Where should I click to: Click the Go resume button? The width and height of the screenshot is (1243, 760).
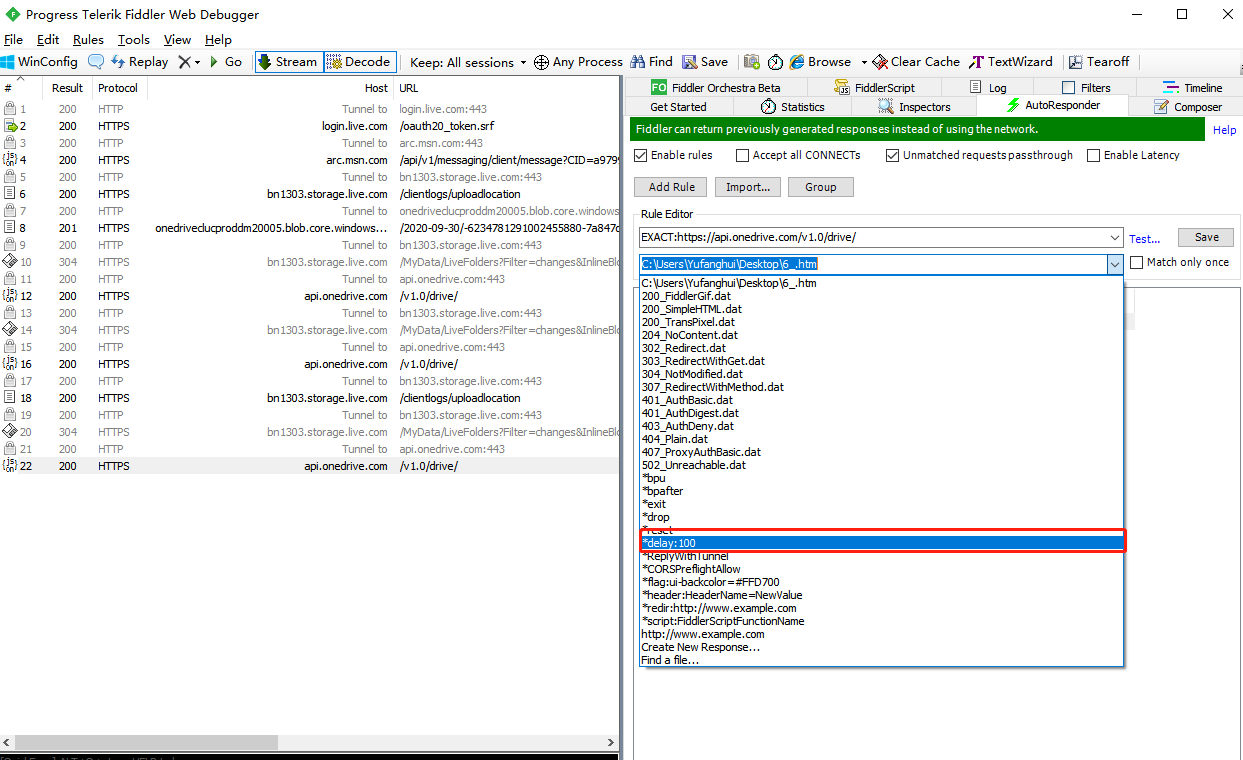(225, 62)
